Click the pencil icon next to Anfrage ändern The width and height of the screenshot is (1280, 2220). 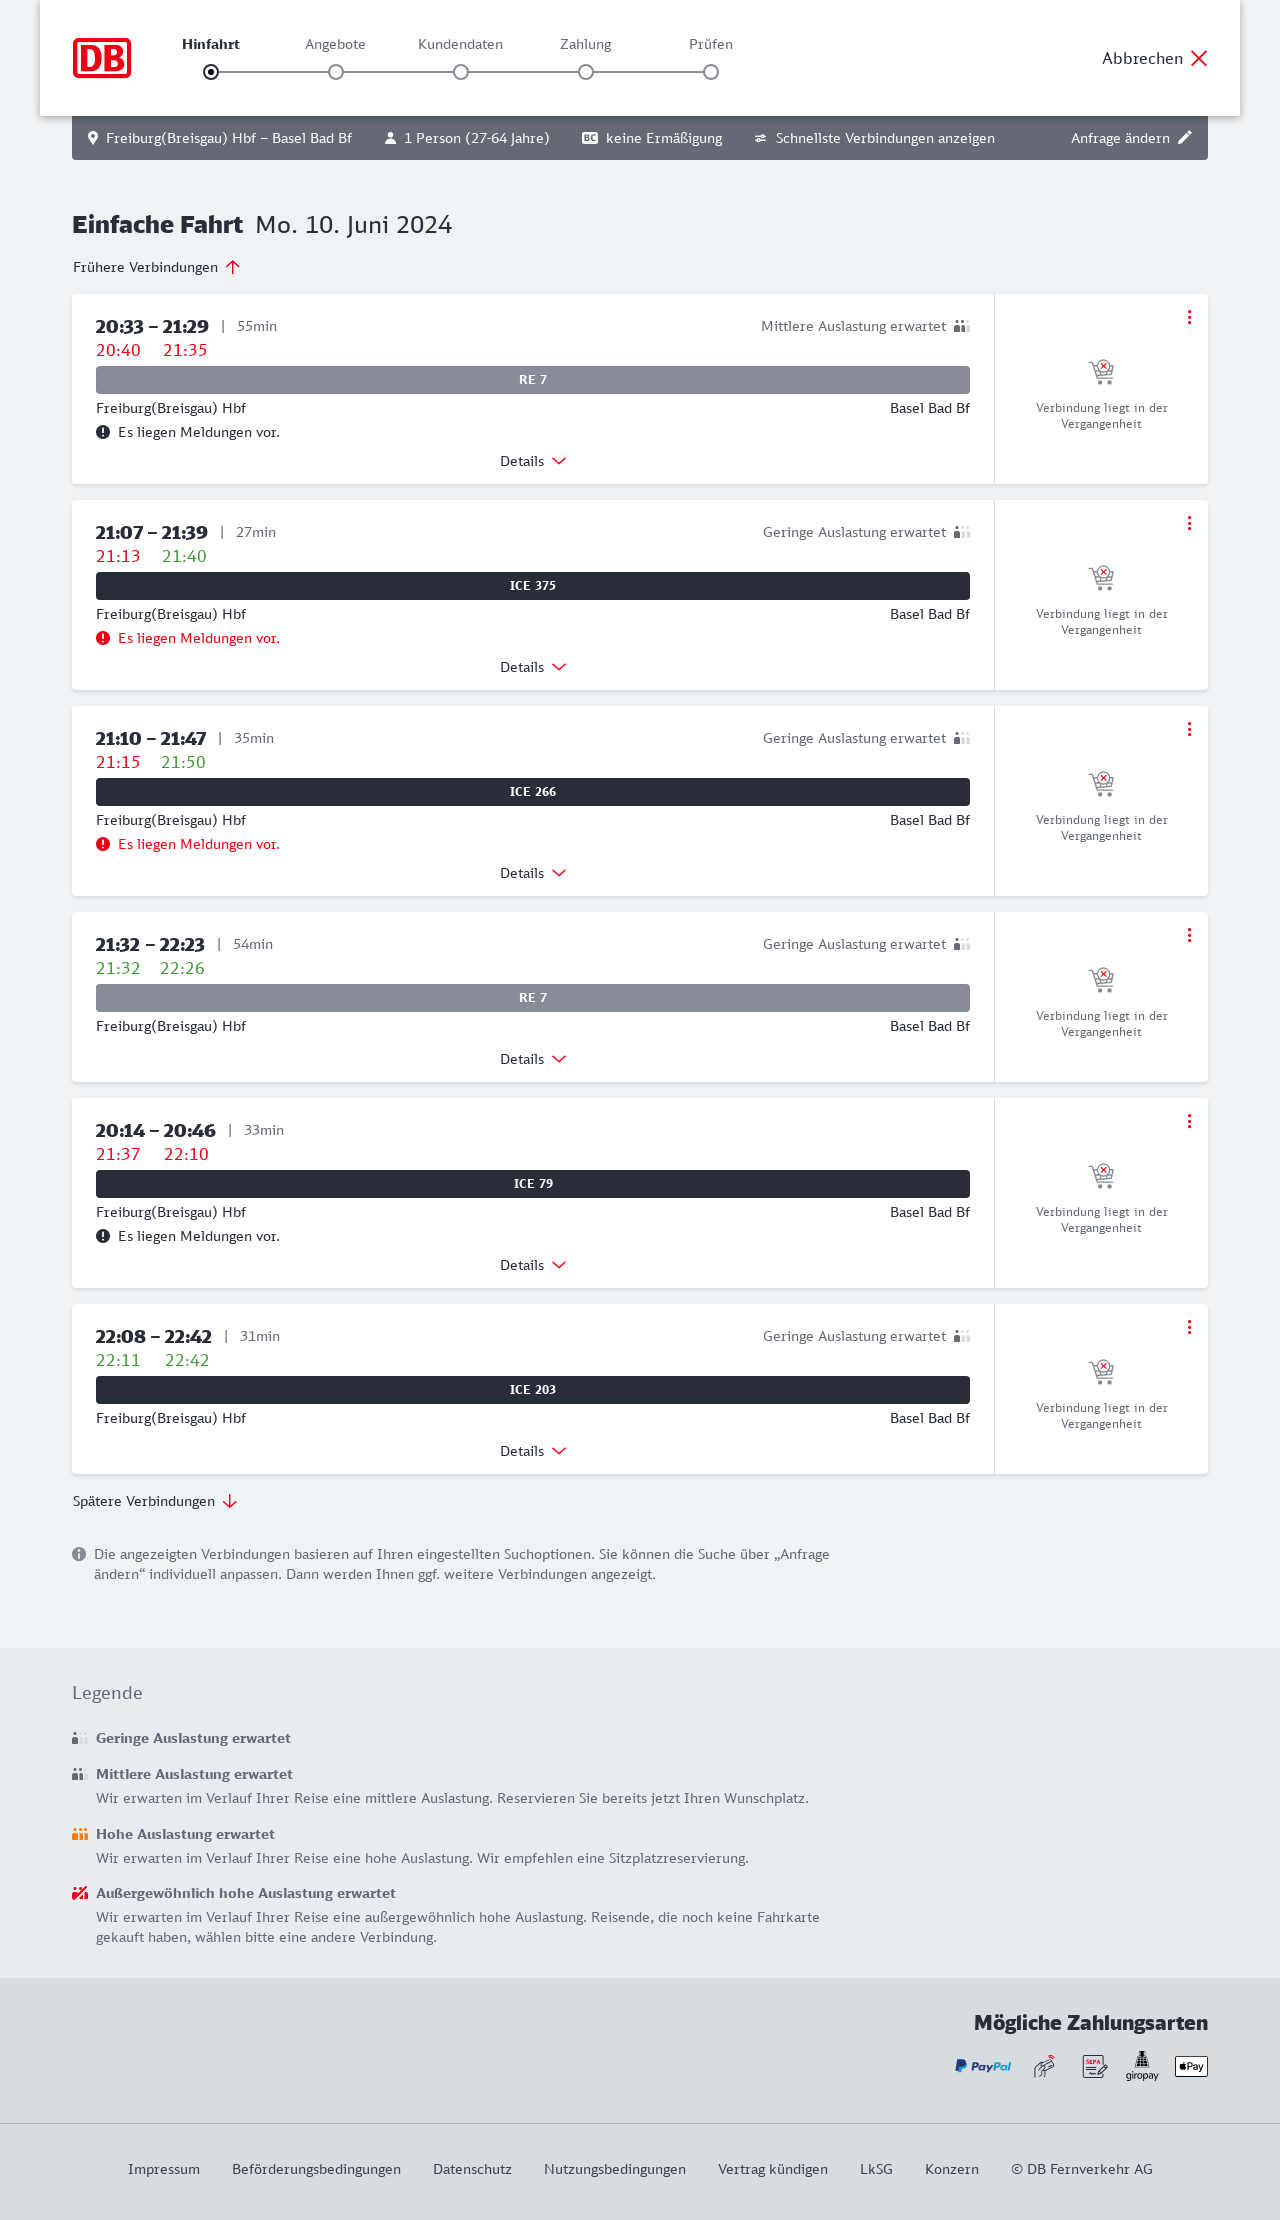[1185, 138]
